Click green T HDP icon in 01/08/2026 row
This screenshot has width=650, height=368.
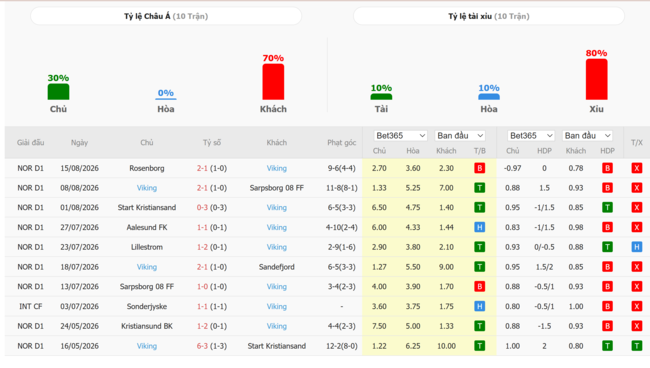tap(607, 208)
